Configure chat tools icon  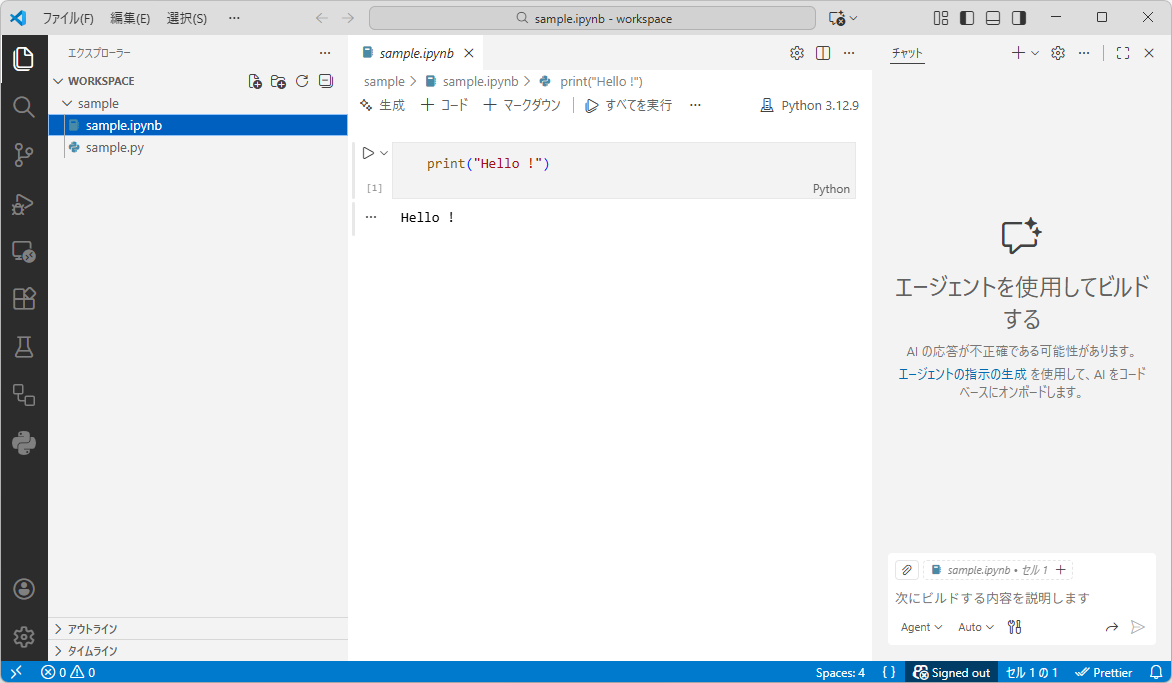(x=1014, y=627)
